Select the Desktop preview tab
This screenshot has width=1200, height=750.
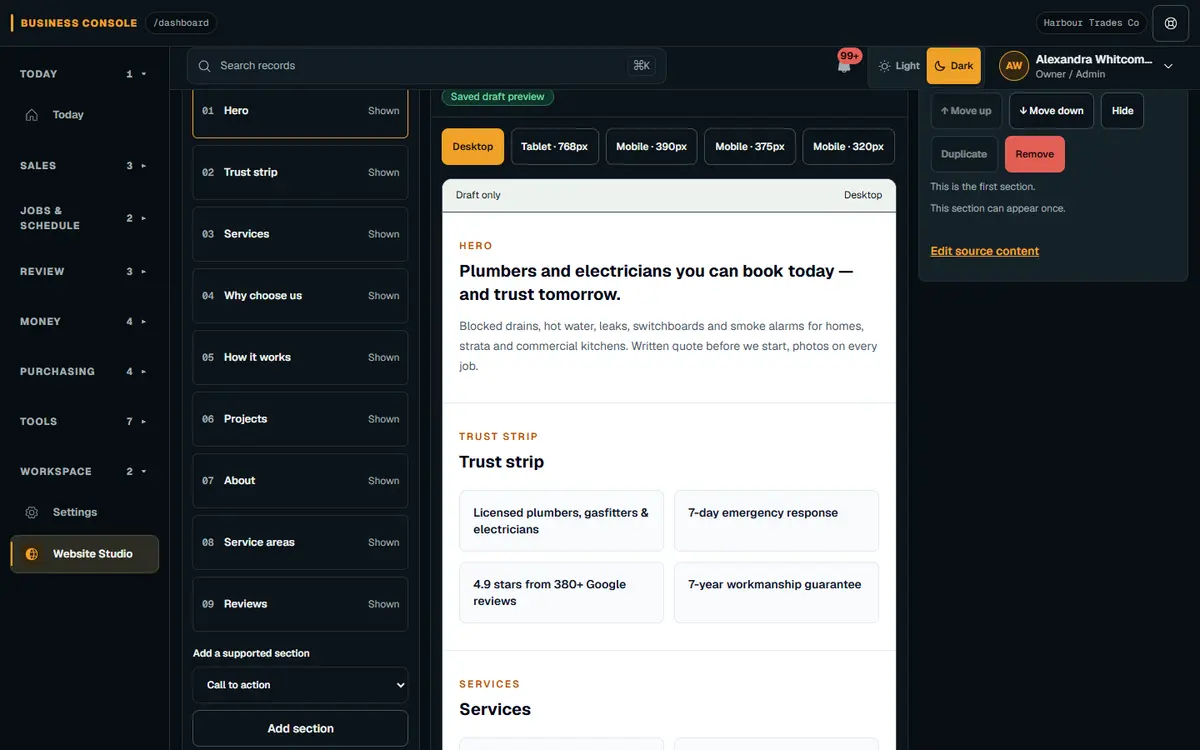473,147
